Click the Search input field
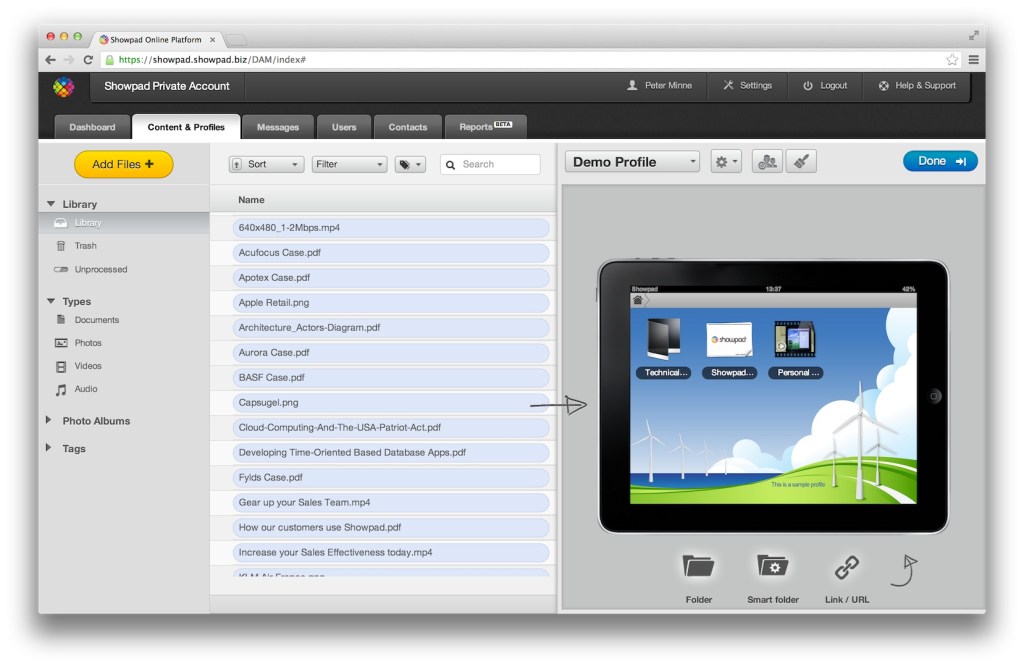 (x=490, y=165)
